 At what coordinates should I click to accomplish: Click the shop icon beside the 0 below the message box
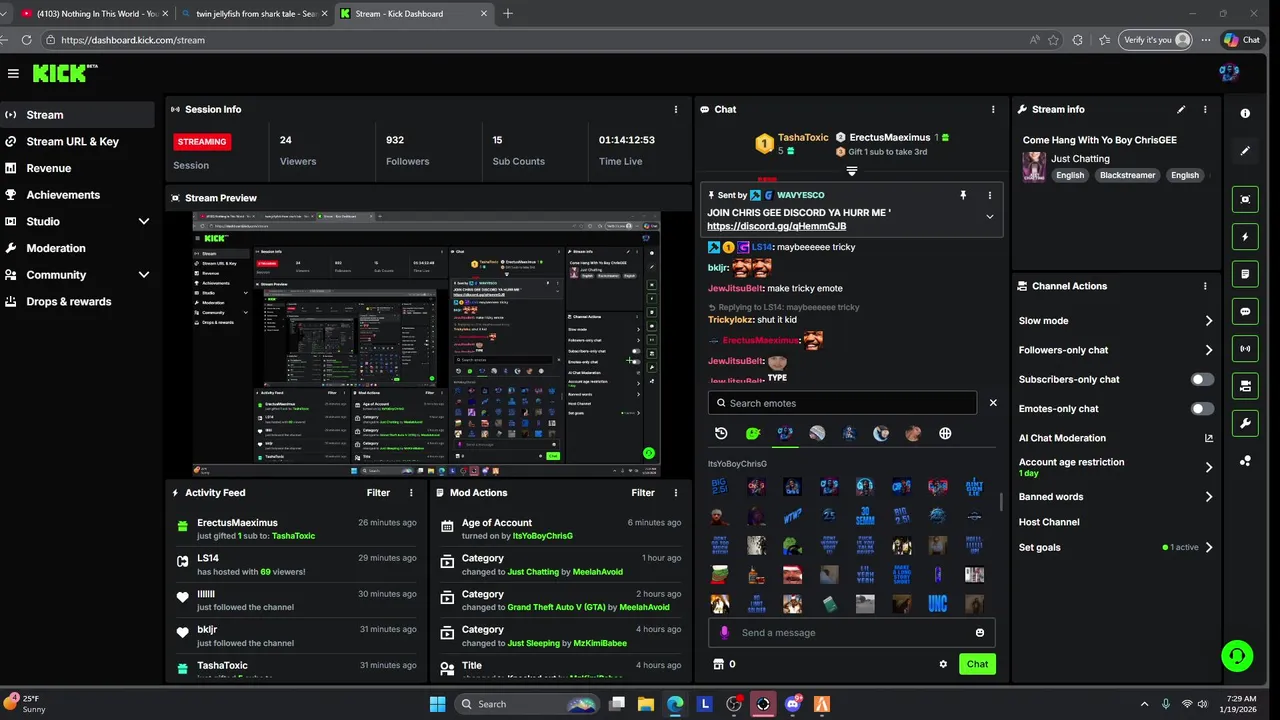pyautogui.click(x=717, y=664)
